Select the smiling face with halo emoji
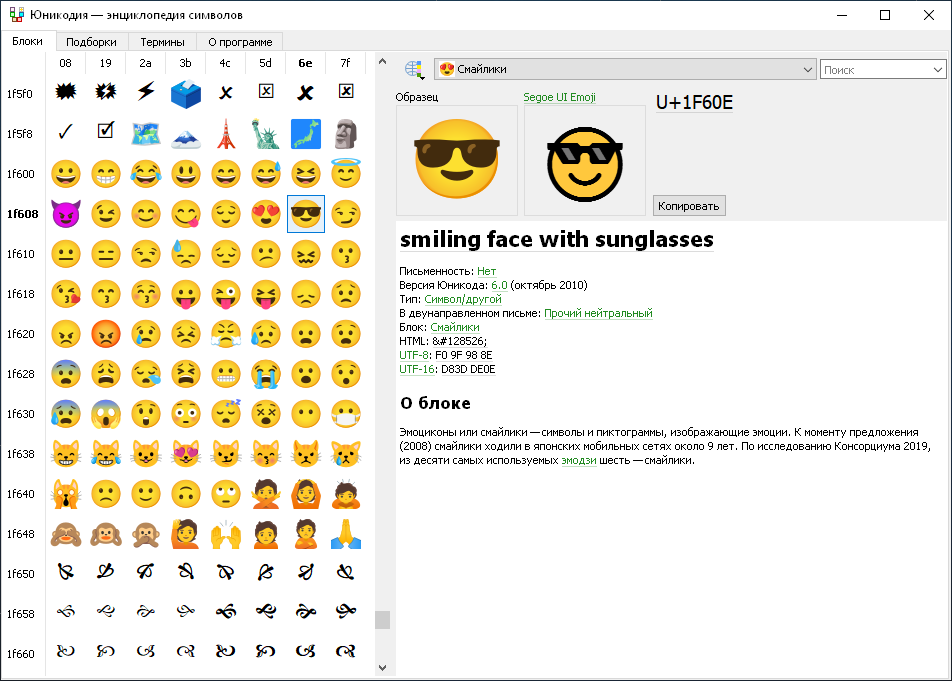Image resolution: width=952 pixels, height=681 pixels. pos(345,172)
